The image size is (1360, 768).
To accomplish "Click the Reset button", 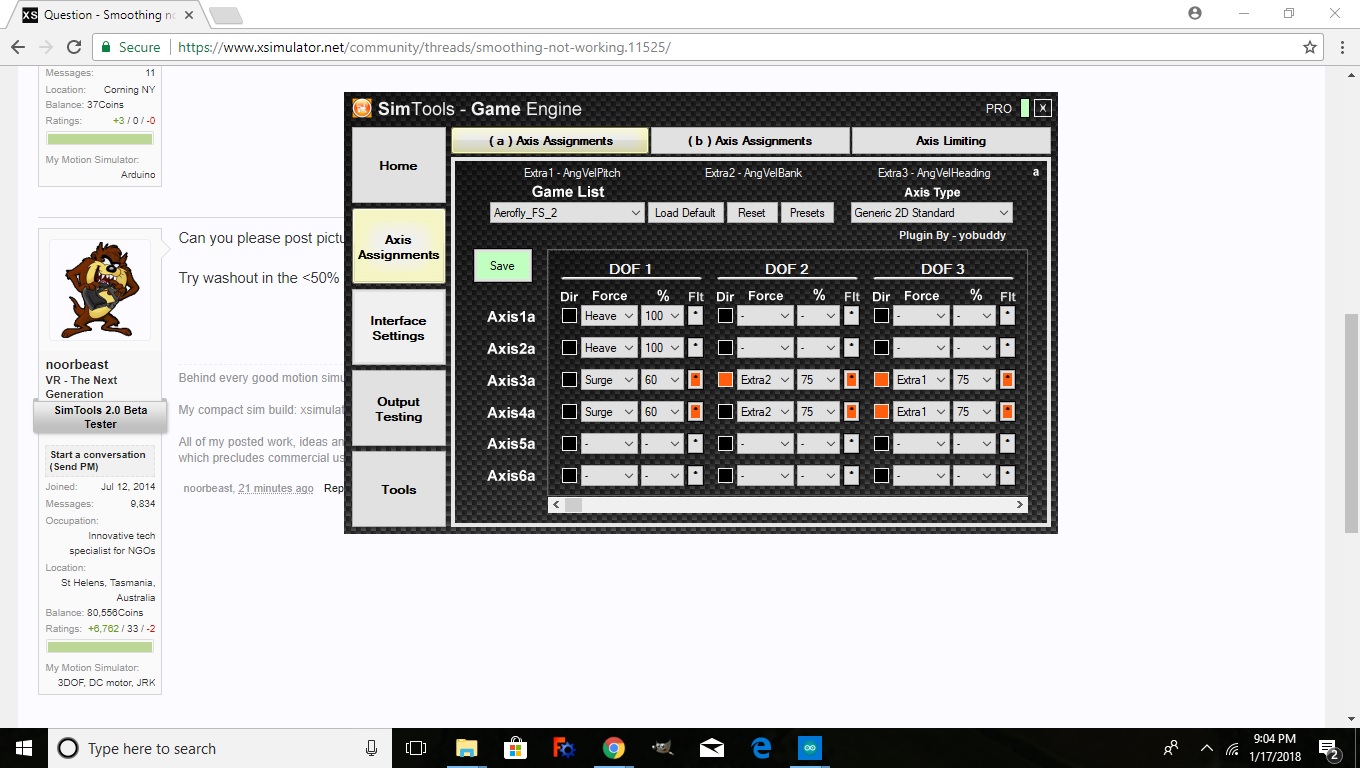I will (x=751, y=213).
